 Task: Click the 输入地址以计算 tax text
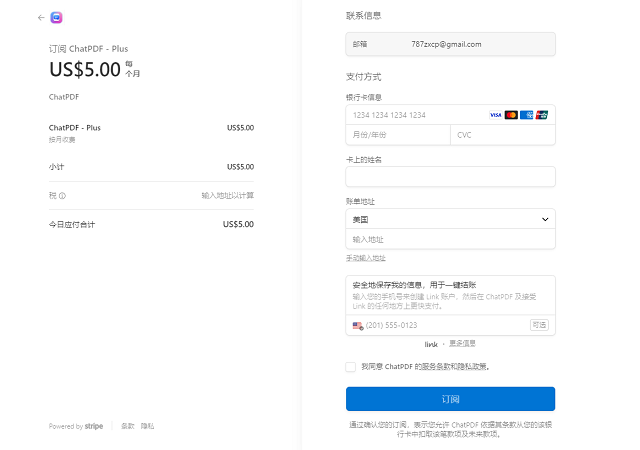(x=228, y=196)
